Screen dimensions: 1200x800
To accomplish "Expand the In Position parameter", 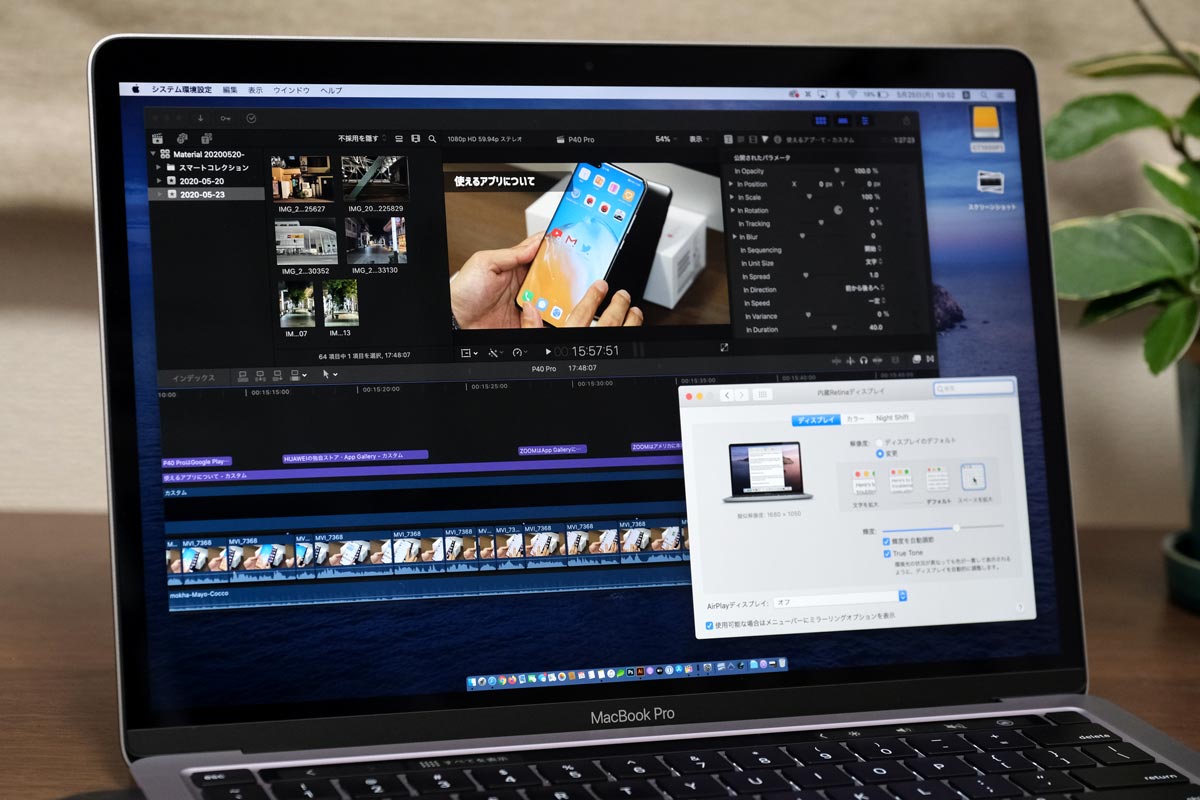I will pyautogui.click(x=733, y=184).
